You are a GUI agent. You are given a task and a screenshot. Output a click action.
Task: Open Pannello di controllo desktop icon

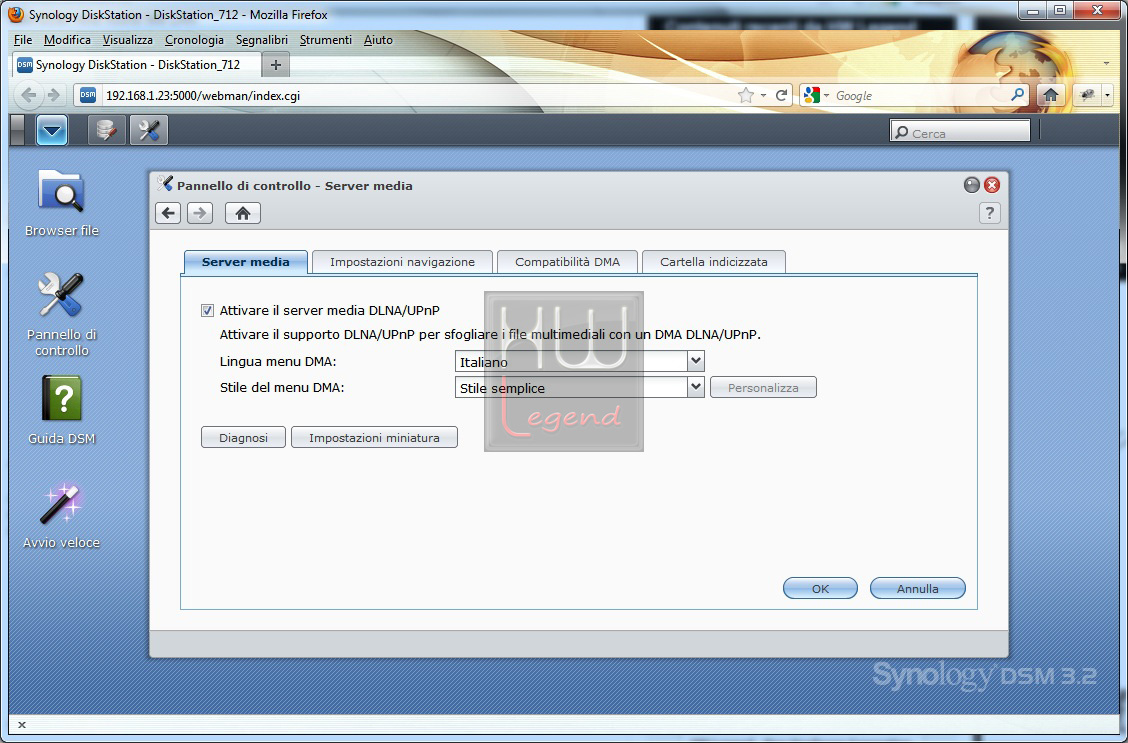pos(61,314)
